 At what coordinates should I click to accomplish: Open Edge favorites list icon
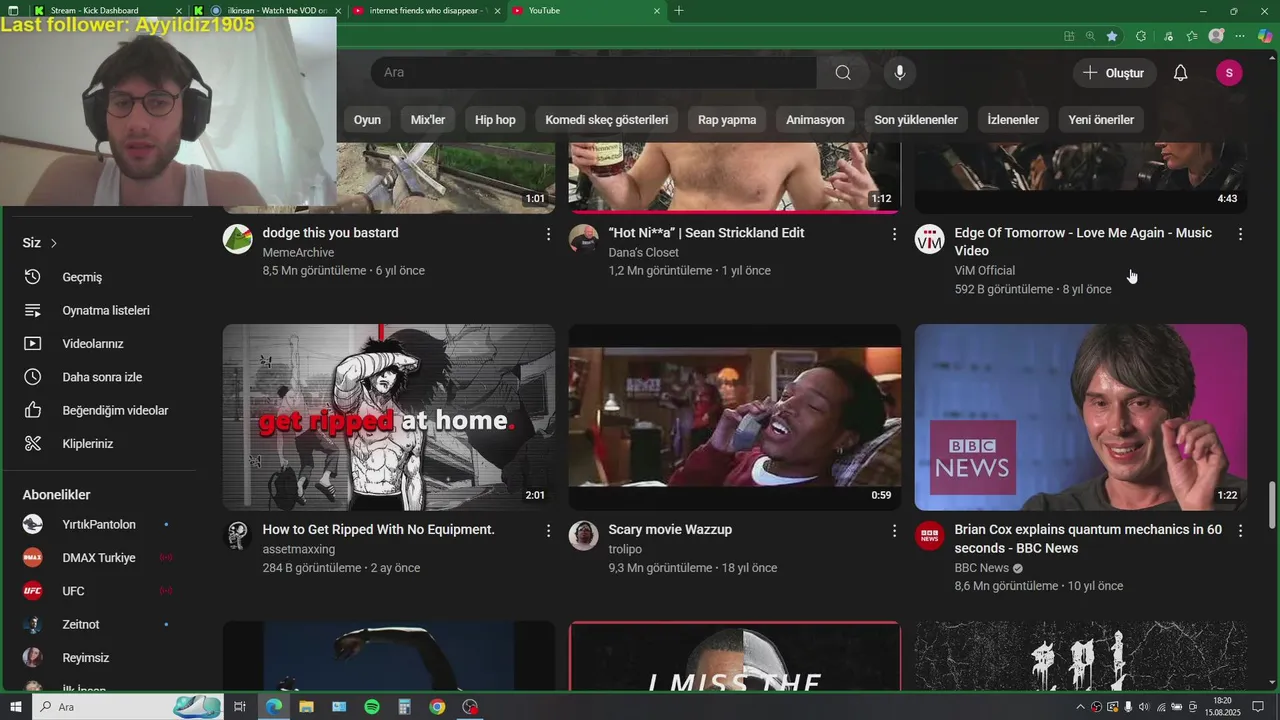pos(1192,36)
